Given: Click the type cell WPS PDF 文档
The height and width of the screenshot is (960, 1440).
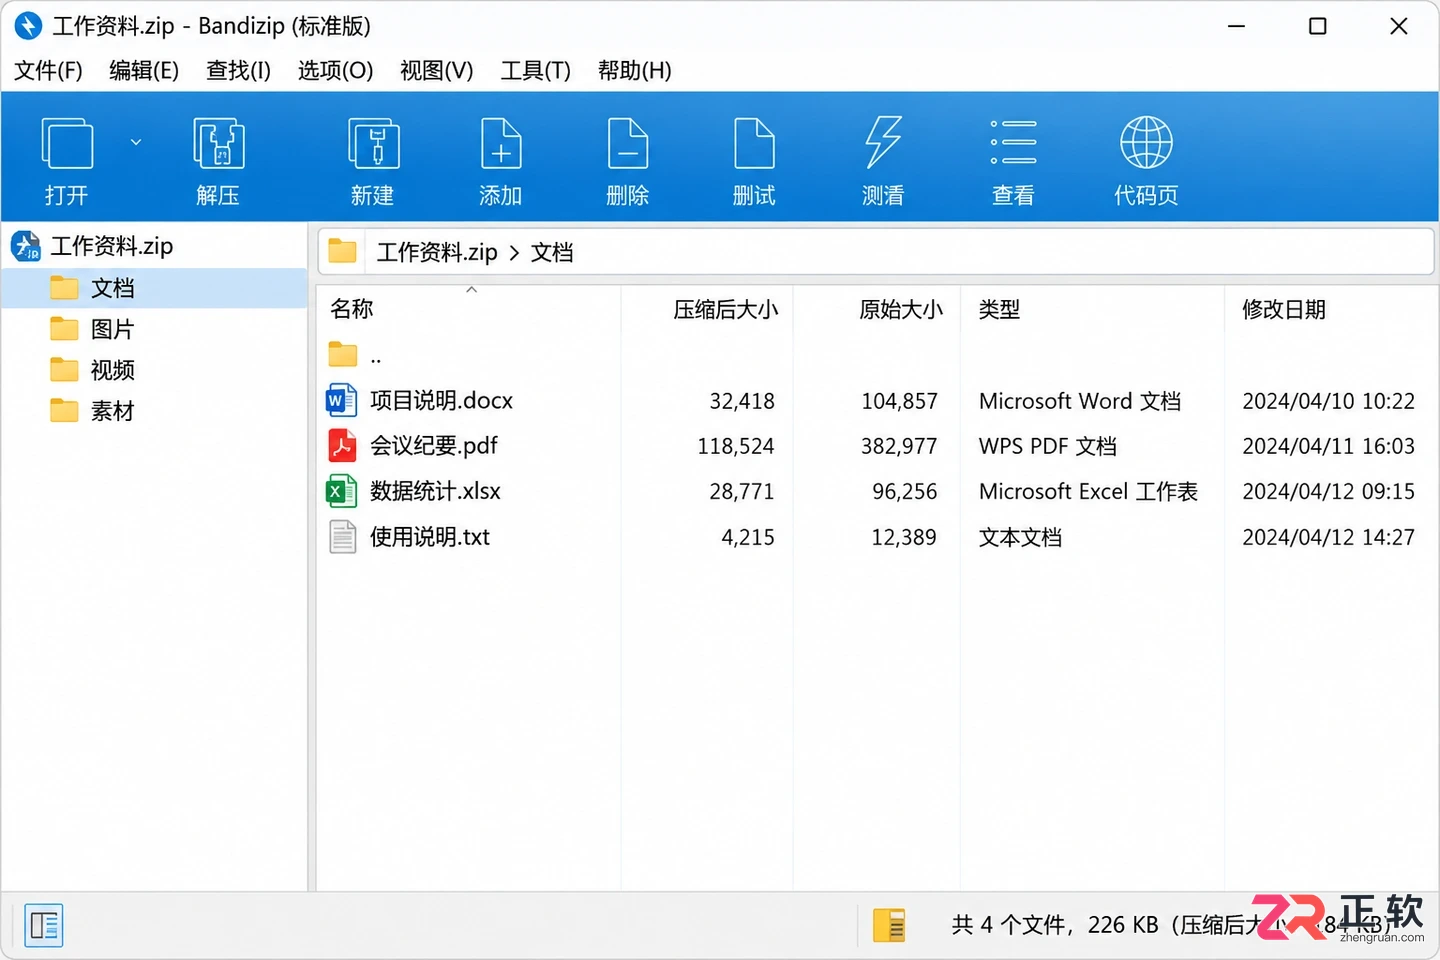Looking at the screenshot, I should tap(1047, 446).
